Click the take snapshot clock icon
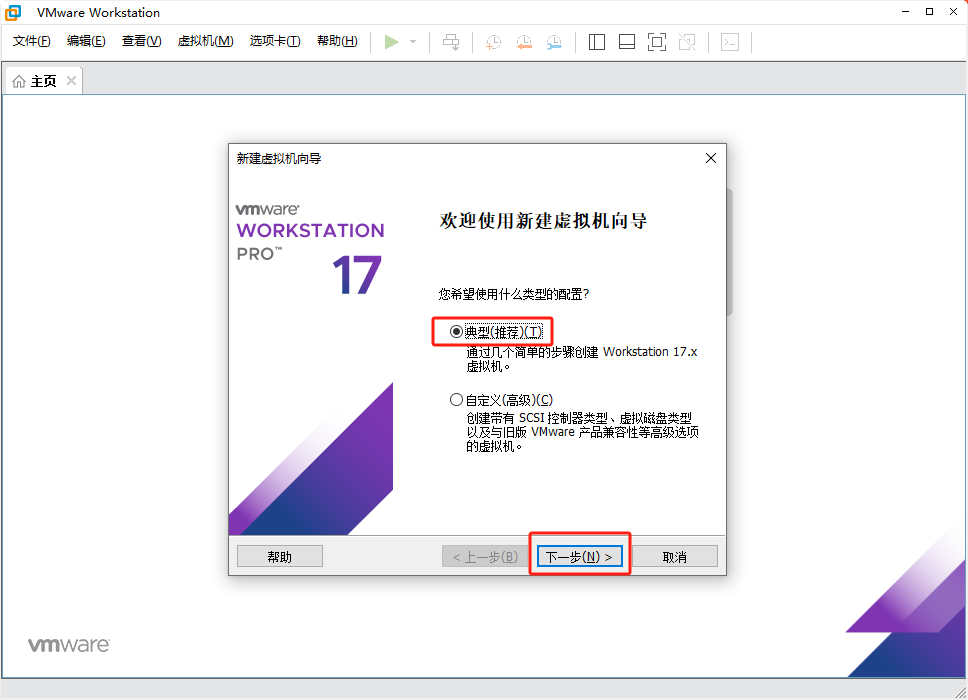The image size is (968, 700). click(493, 42)
